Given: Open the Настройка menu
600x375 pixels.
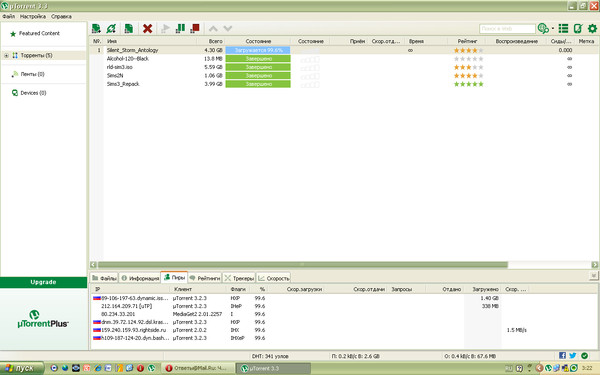Looking at the screenshot, I should pyautogui.click(x=33, y=16).
